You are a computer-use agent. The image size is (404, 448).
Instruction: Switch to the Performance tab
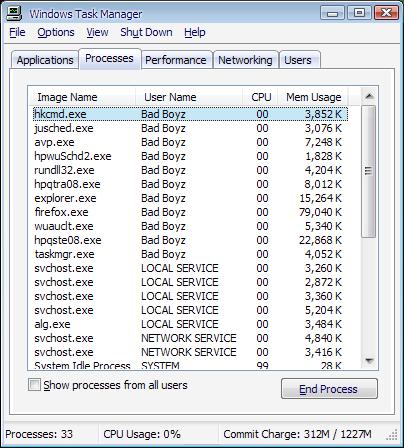176,60
